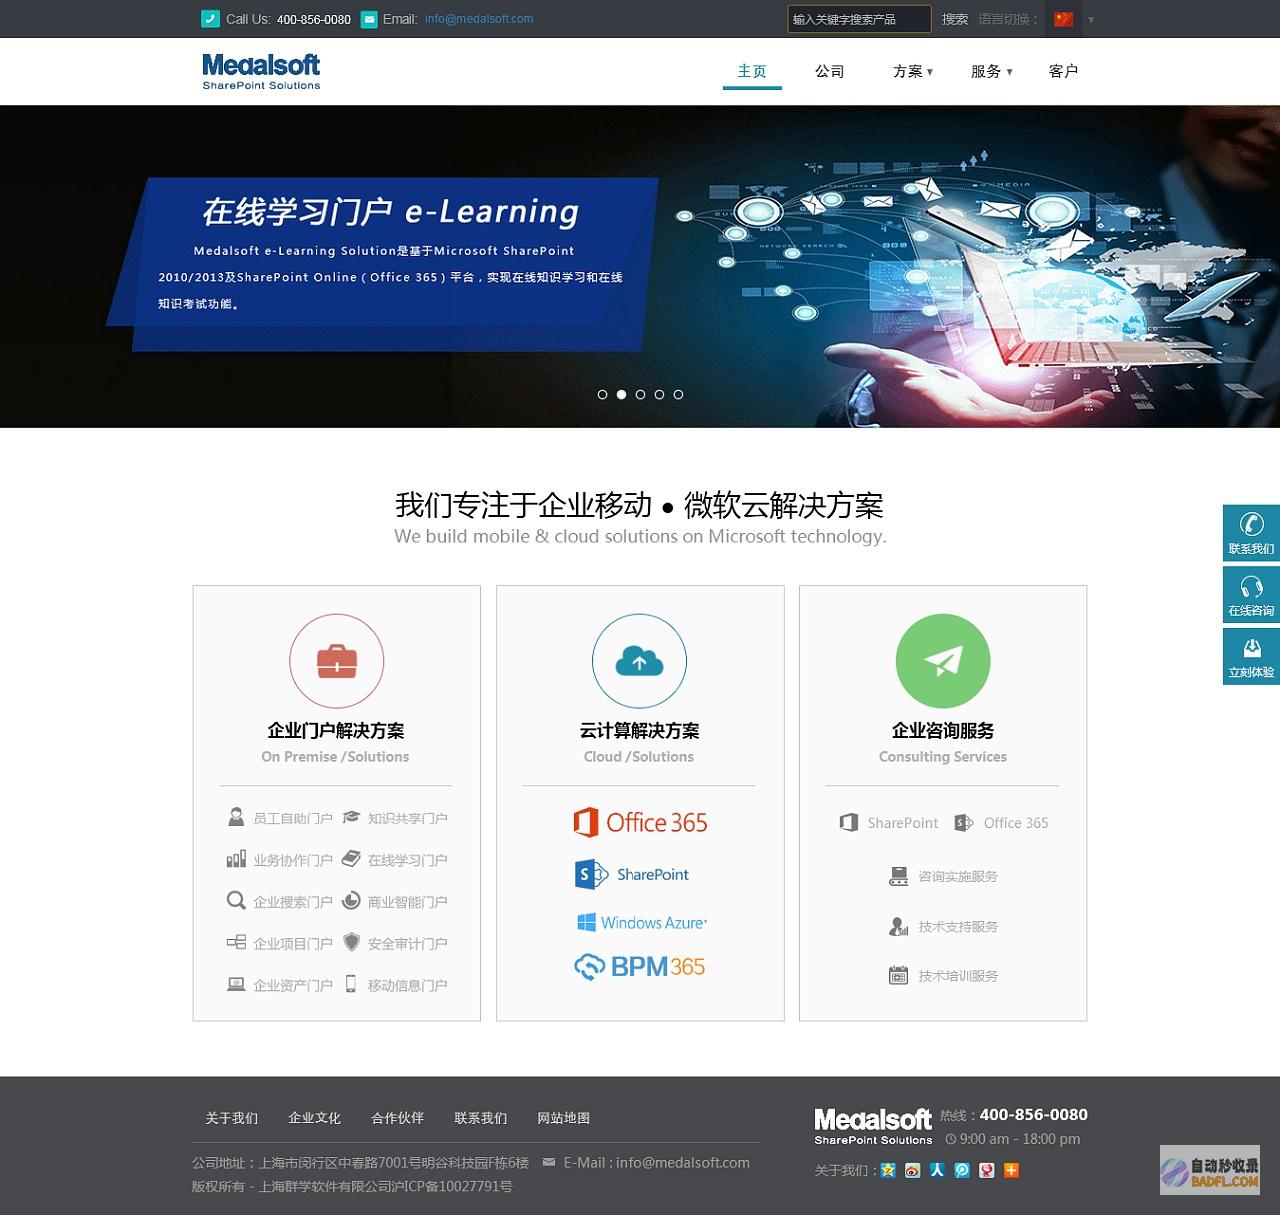Viewport: 1280px width, 1215px height.
Task: Click the SharePoint logo in cloud card
Action: (x=632, y=874)
